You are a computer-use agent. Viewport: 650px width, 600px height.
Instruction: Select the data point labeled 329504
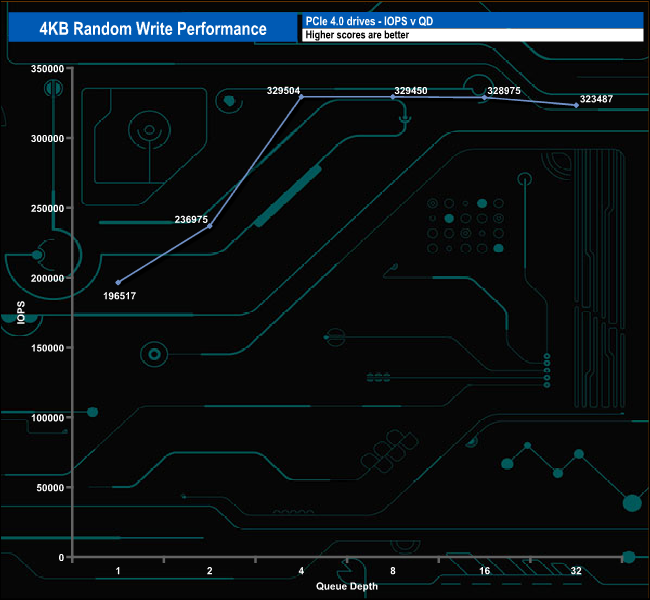pos(301,97)
